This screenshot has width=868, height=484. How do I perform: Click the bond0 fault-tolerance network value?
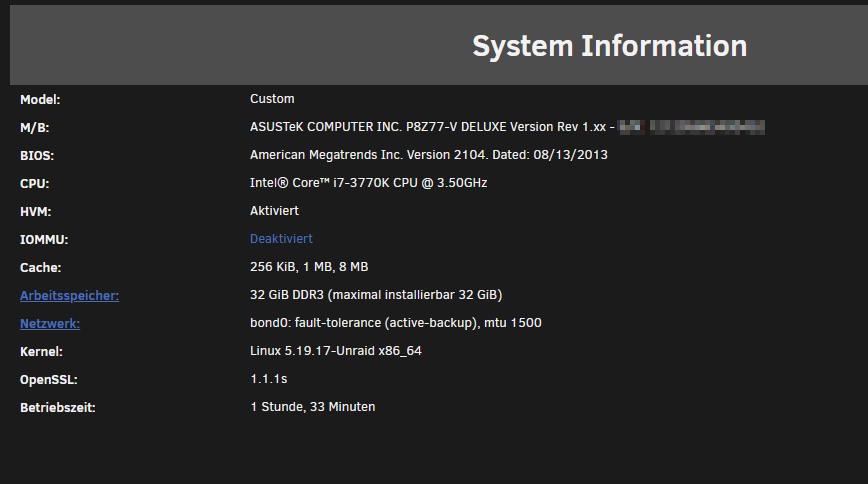395,323
